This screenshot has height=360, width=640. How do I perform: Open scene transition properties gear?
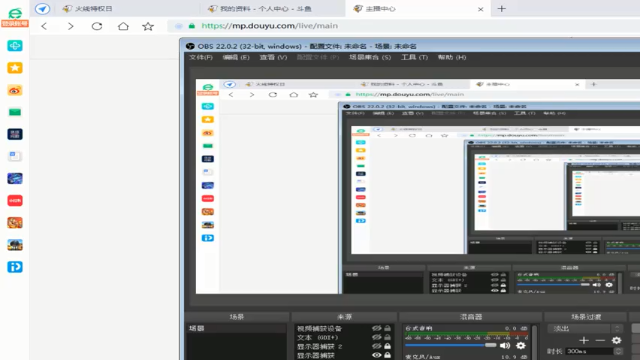coord(616,340)
